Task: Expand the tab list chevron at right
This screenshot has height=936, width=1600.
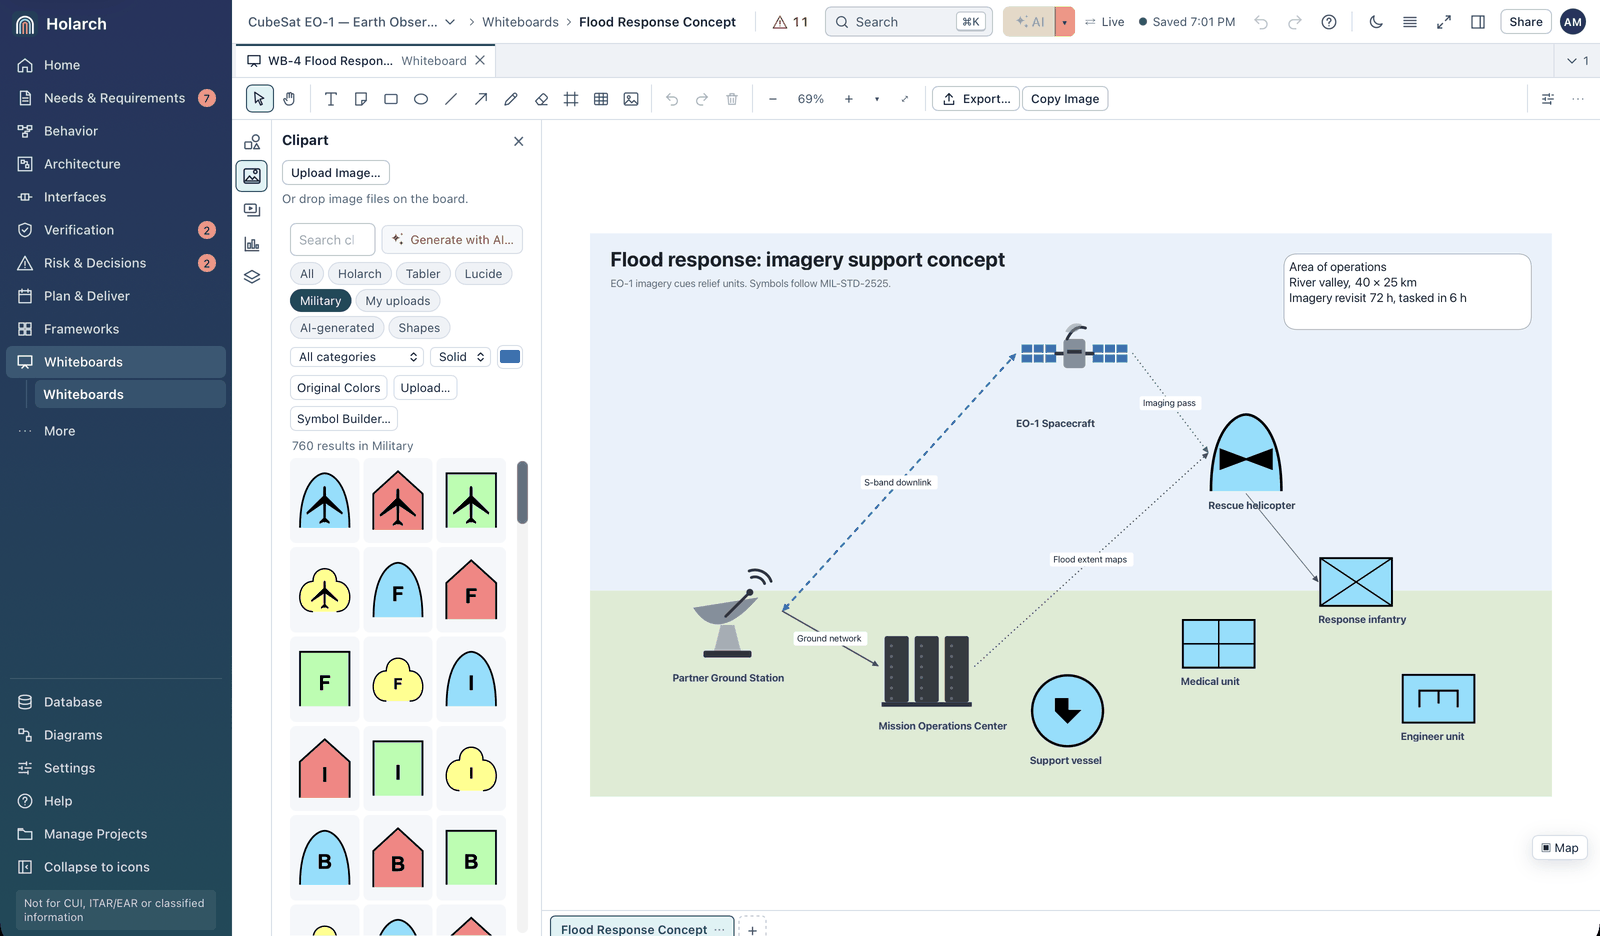Action: (x=1578, y=61)
